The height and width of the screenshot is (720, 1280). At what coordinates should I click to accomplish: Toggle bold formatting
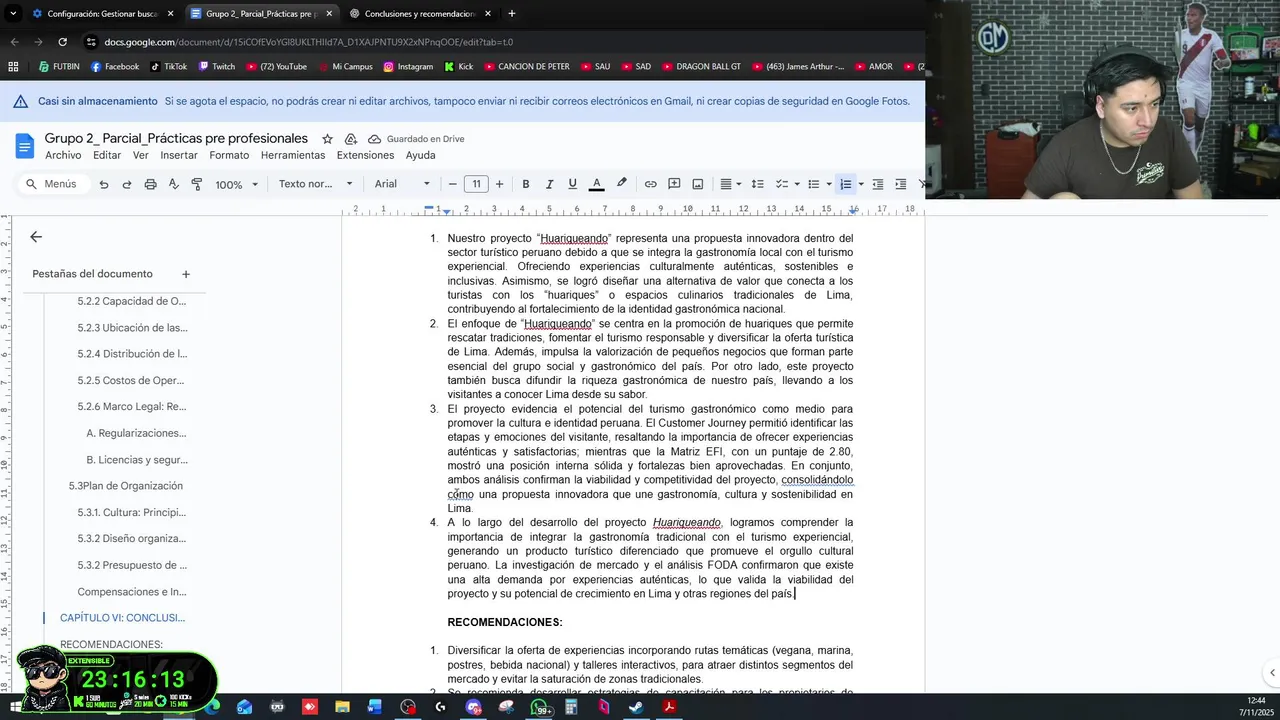526,184
